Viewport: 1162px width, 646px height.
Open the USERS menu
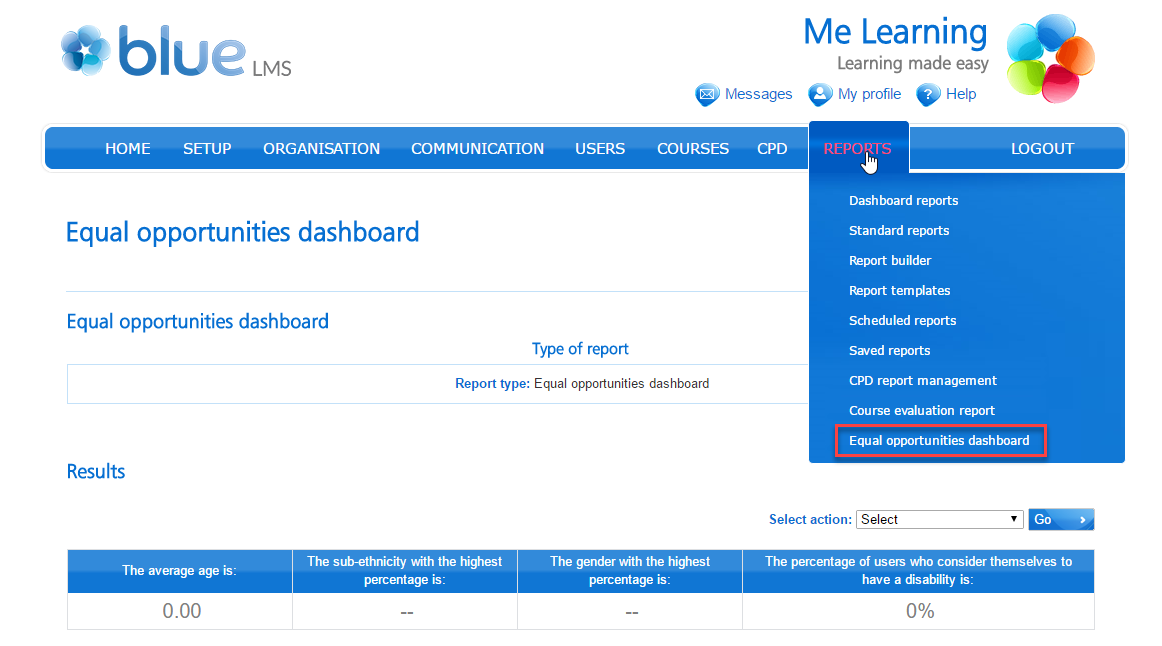600,149
